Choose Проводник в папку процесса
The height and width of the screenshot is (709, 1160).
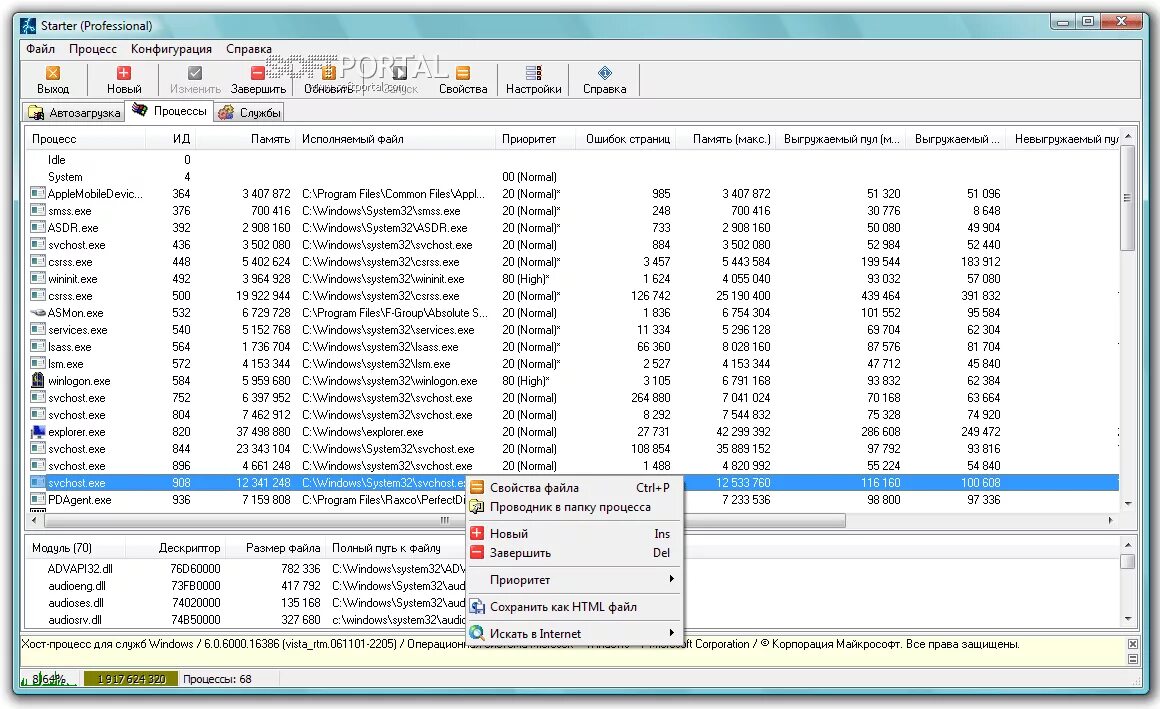[x=574, y=507]
